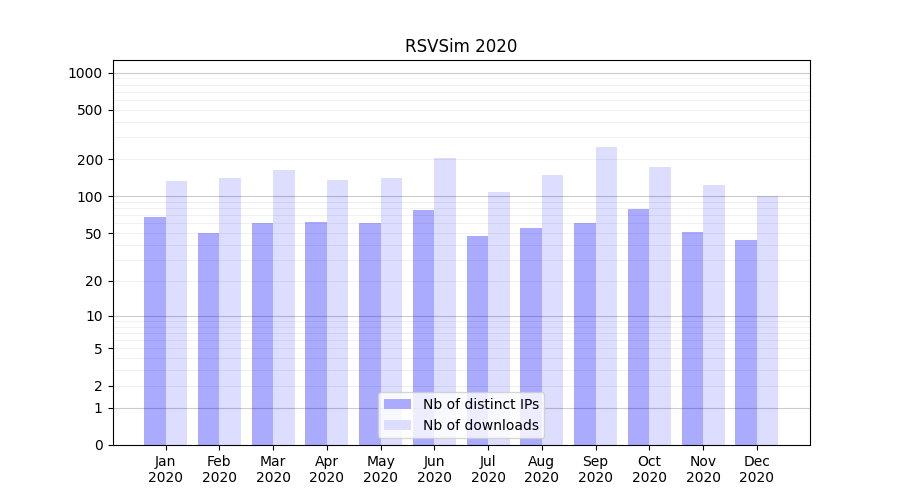The image size is (900, 500).
Task: Select the Apr 2020 distinct IPs bar
Action: tap(316, 333)
